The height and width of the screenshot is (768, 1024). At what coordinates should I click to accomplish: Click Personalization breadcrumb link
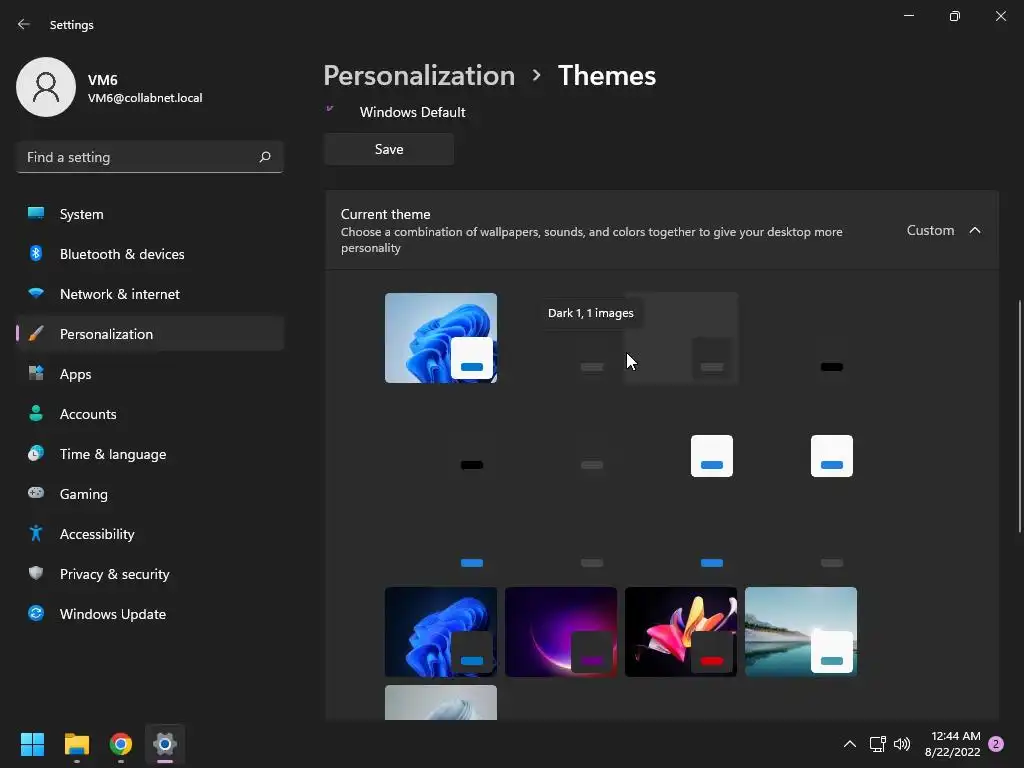point(419,76)
